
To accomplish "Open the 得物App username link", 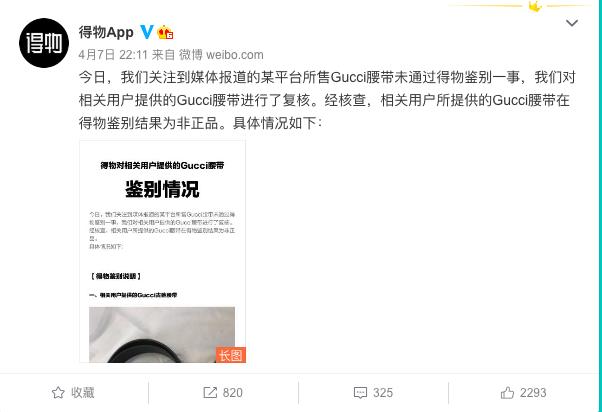I will point(106,32).
